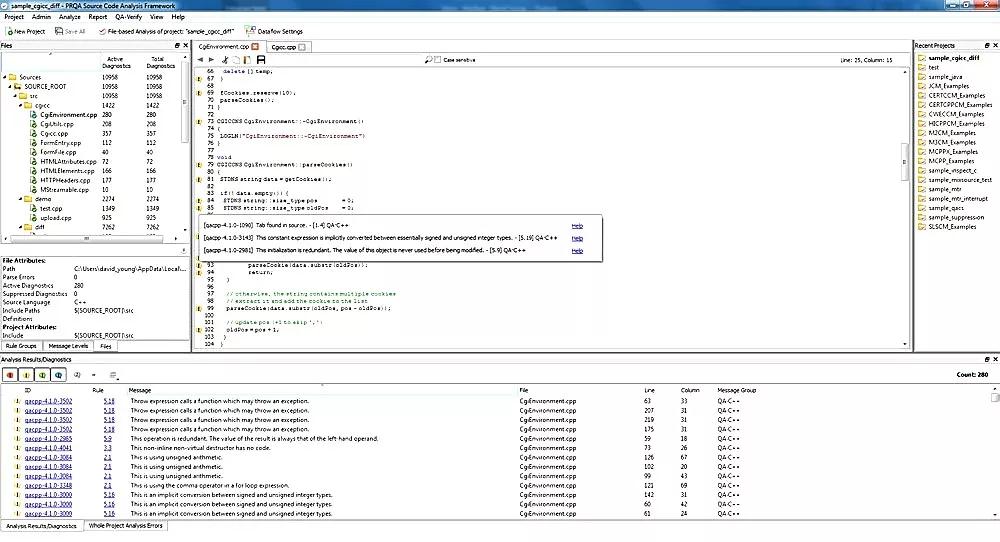The width and height of the screenshot is (1000, 542).
Task: Open Help link for constant expression conversion message
Action: [x=577, y=238]
